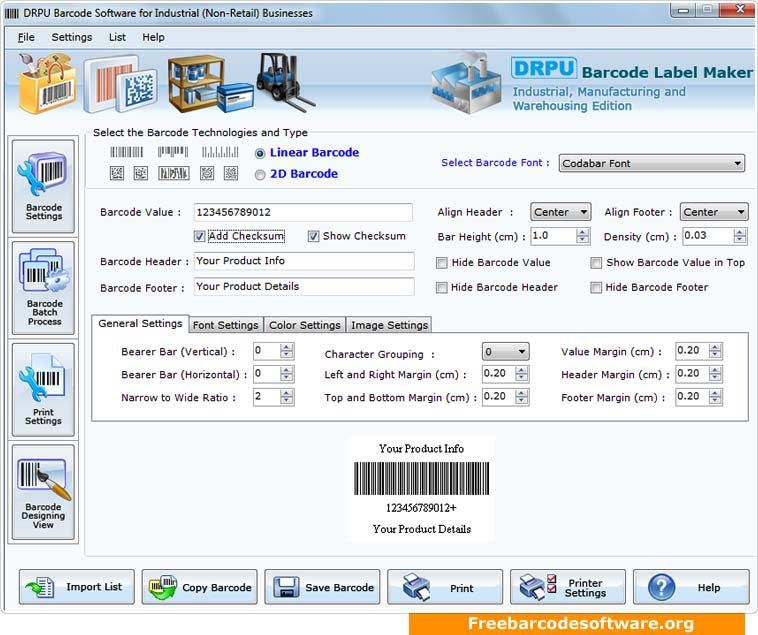Increase Bearer Bar (Vertical) value

[x=287, y=347]
